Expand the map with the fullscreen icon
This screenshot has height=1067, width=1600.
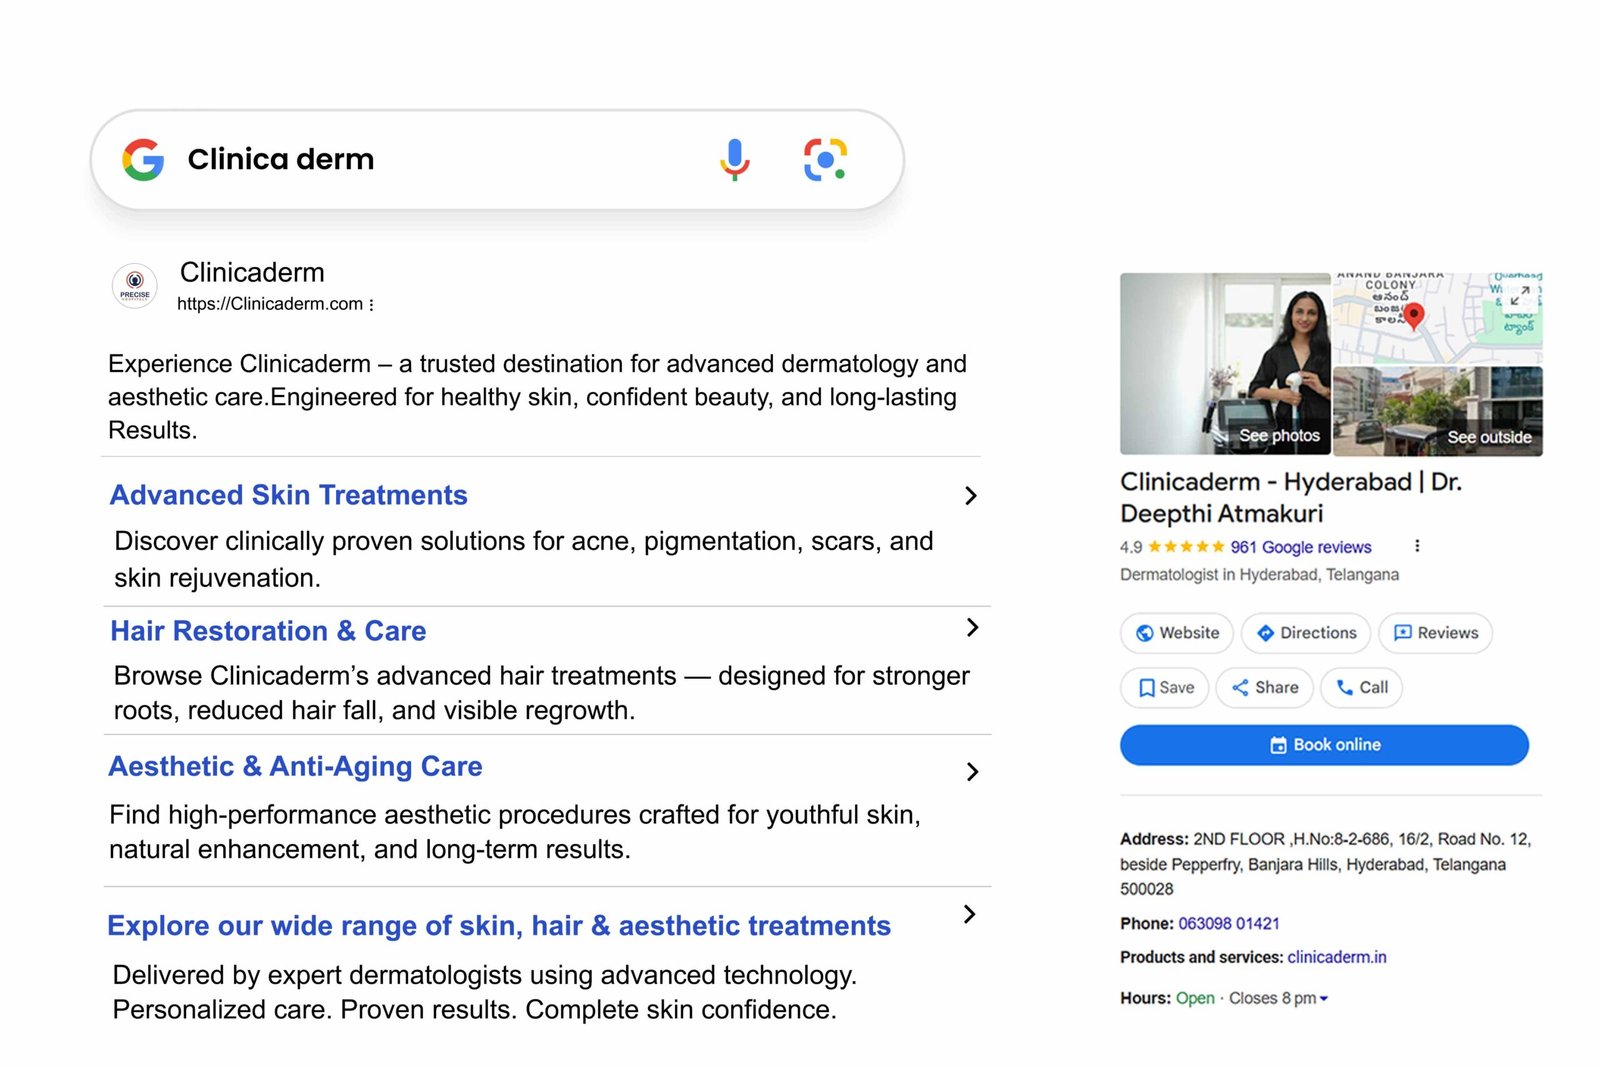(x=1519, y=295)
